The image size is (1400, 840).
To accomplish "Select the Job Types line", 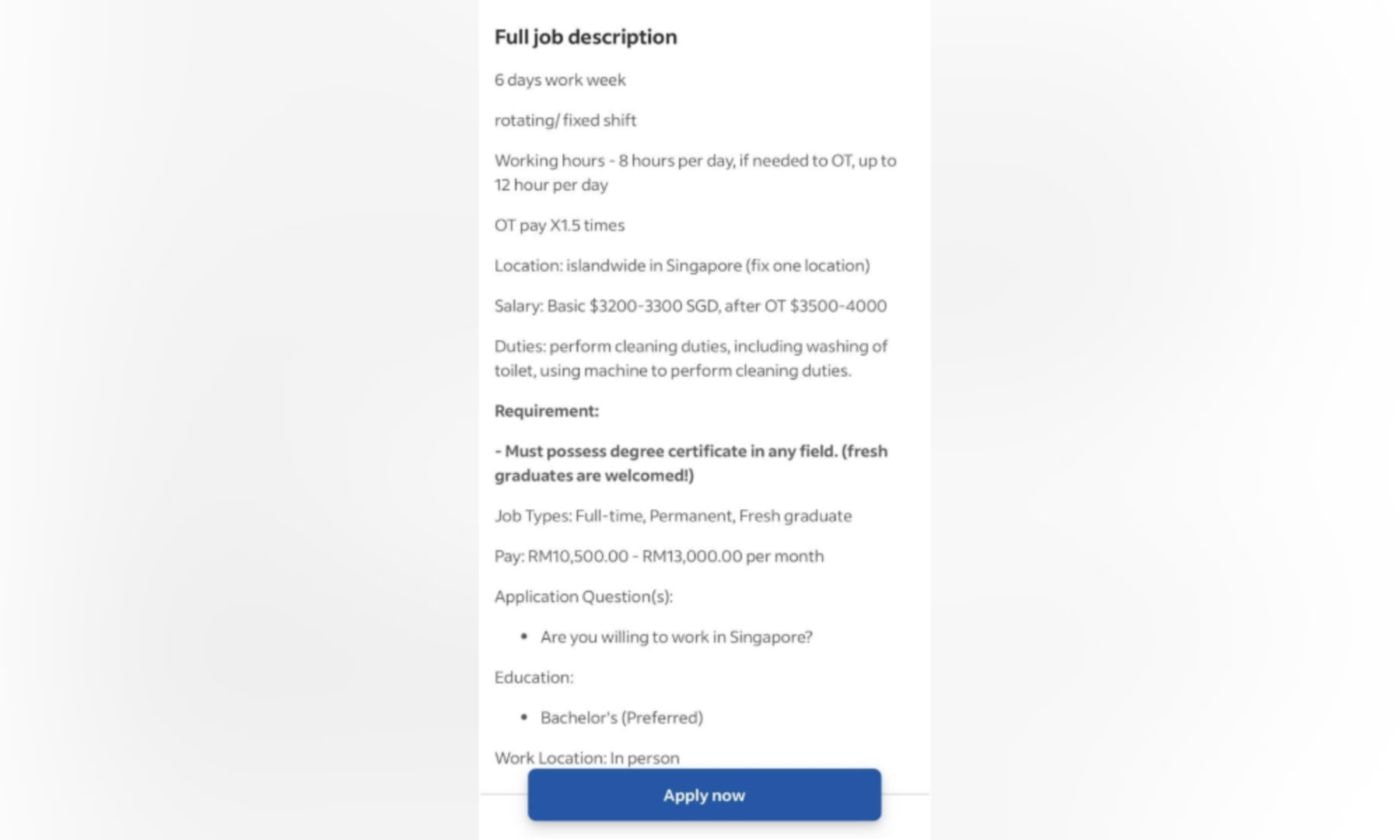I will (x=673, y=516).
